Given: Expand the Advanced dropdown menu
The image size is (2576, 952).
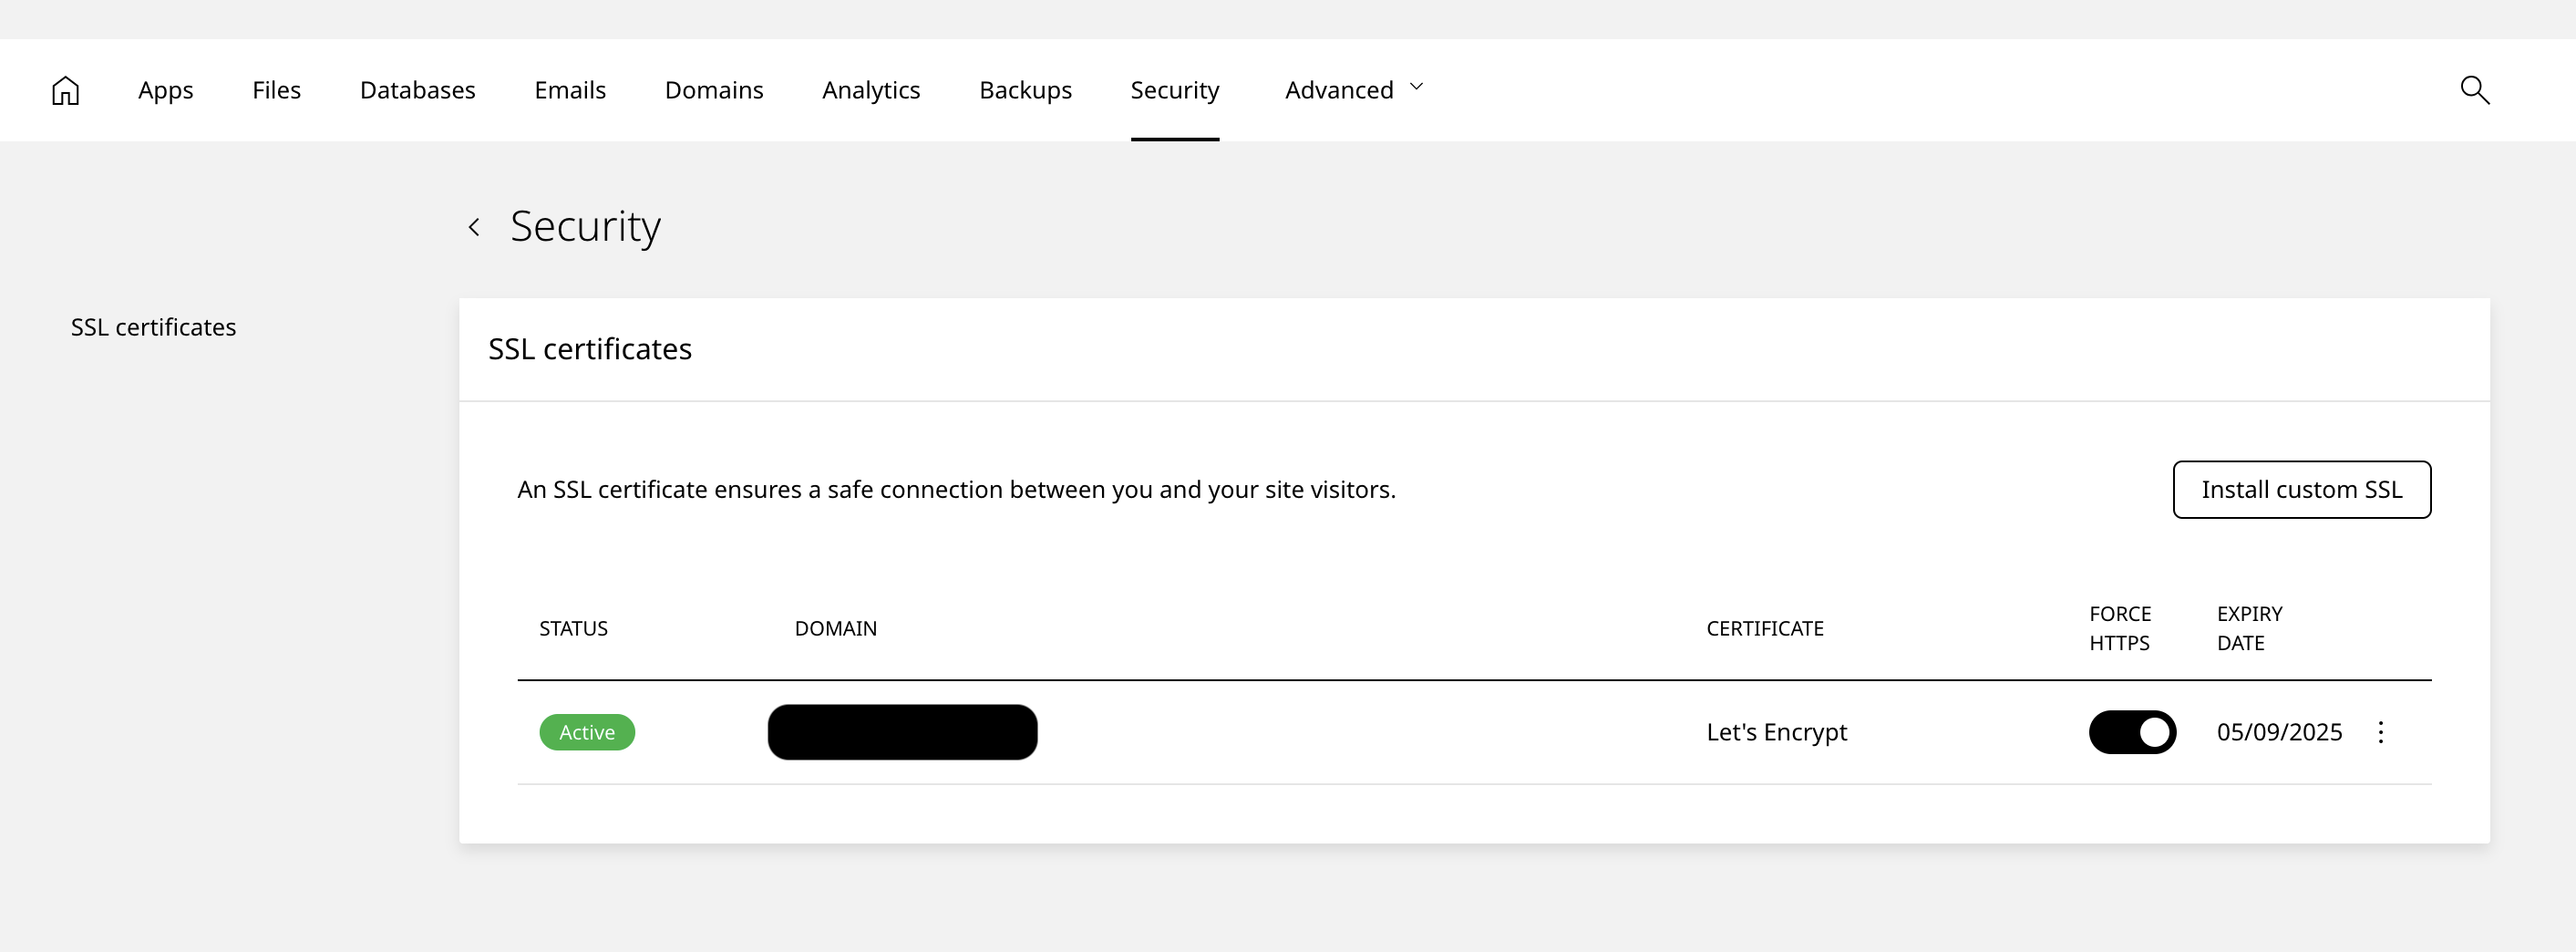Looking at the screenshot, I should tap(1354, 90).
